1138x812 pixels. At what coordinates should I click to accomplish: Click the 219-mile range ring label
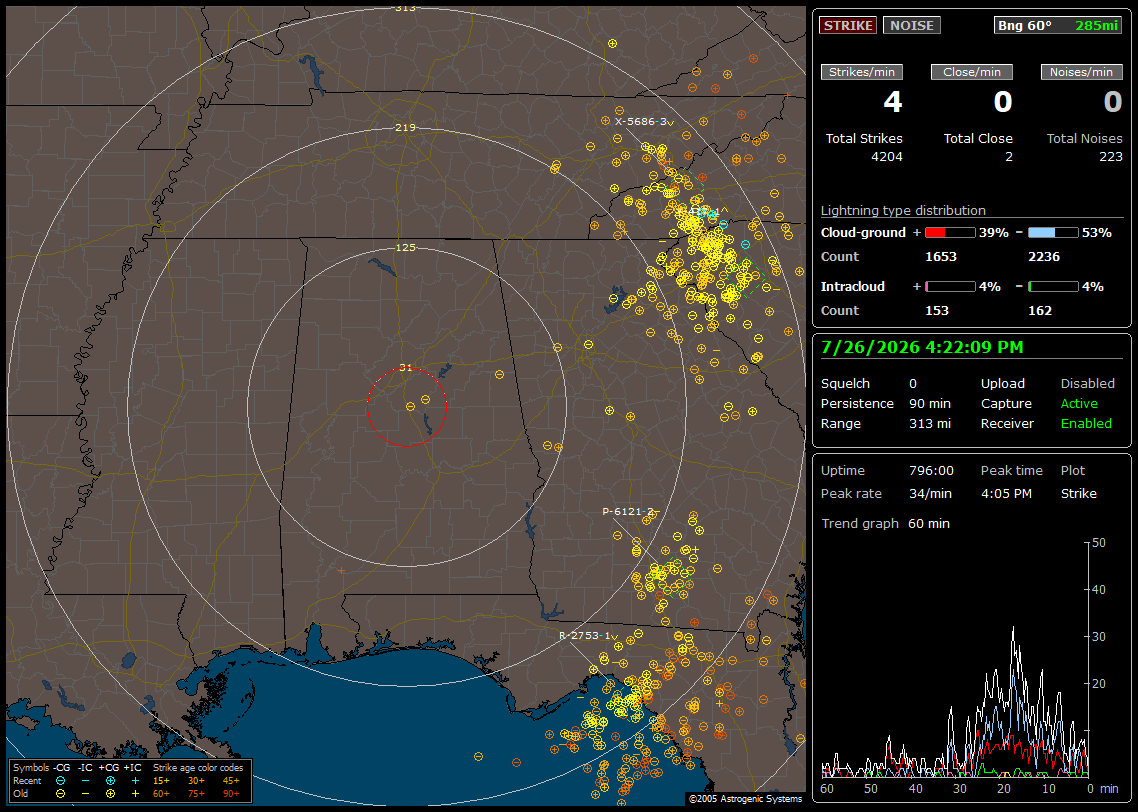tap(406, 128)
